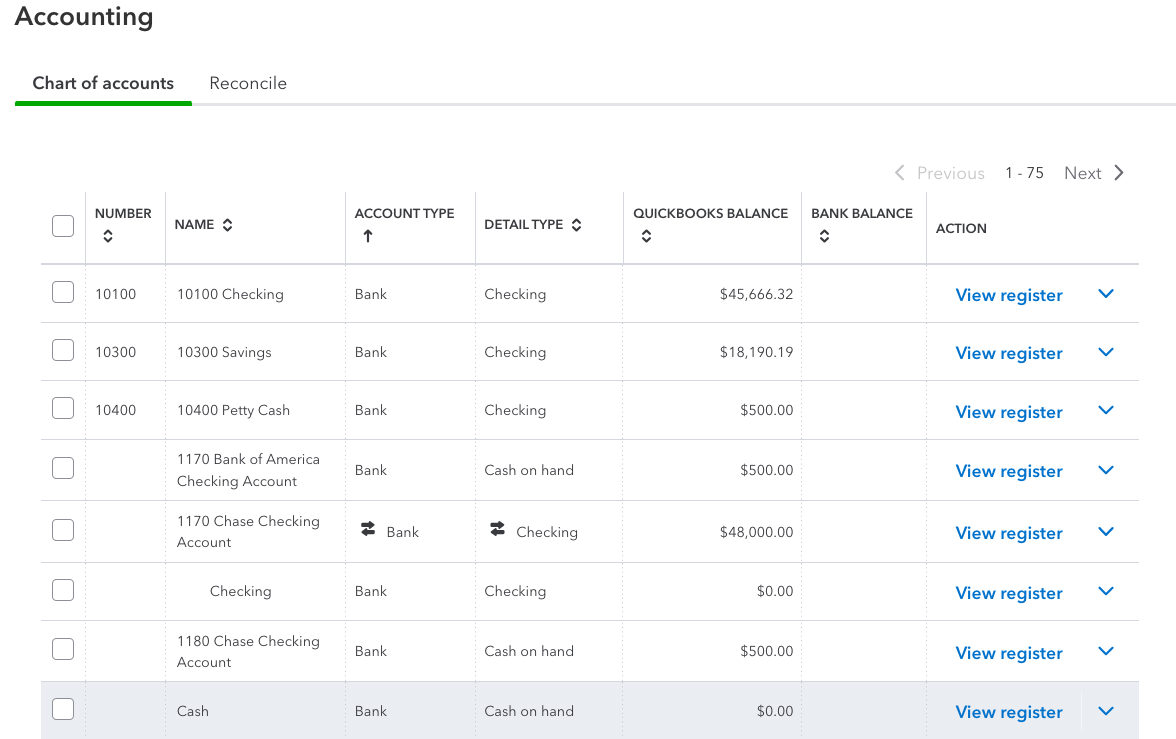Open action menu arrow for Cash account
Viewport: 1176px width, 739px height.
tap(1106, 711)
